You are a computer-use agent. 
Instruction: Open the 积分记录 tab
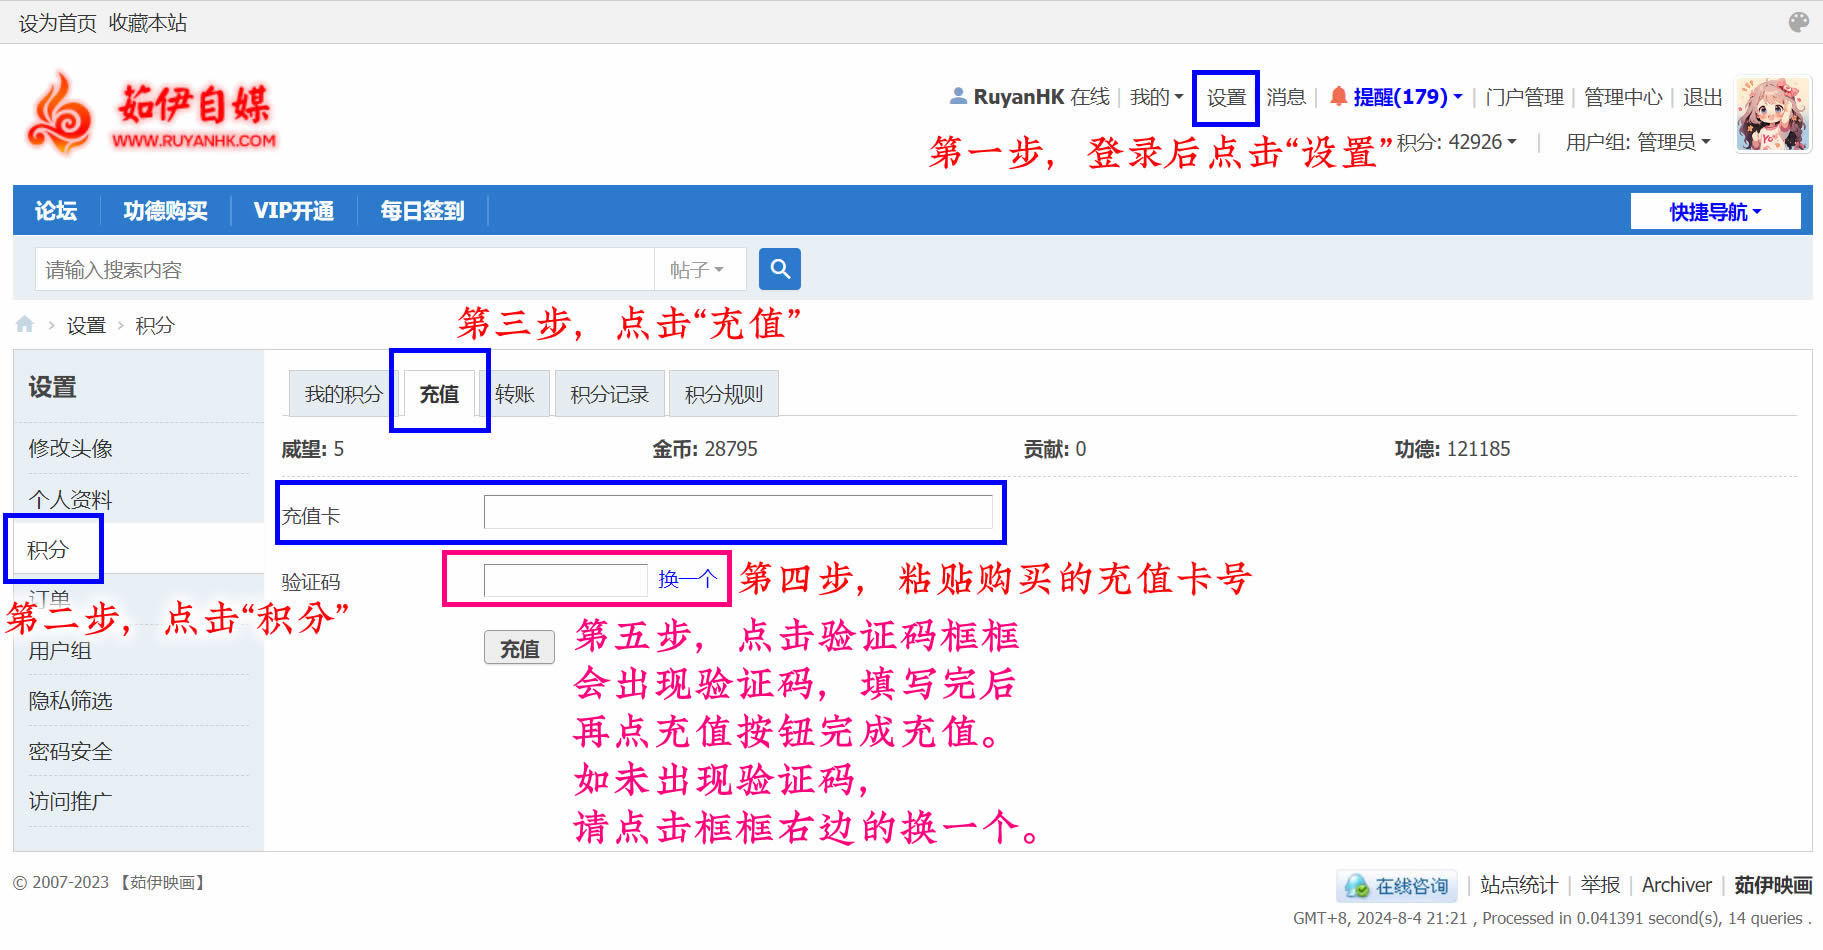tap(609, 394)
